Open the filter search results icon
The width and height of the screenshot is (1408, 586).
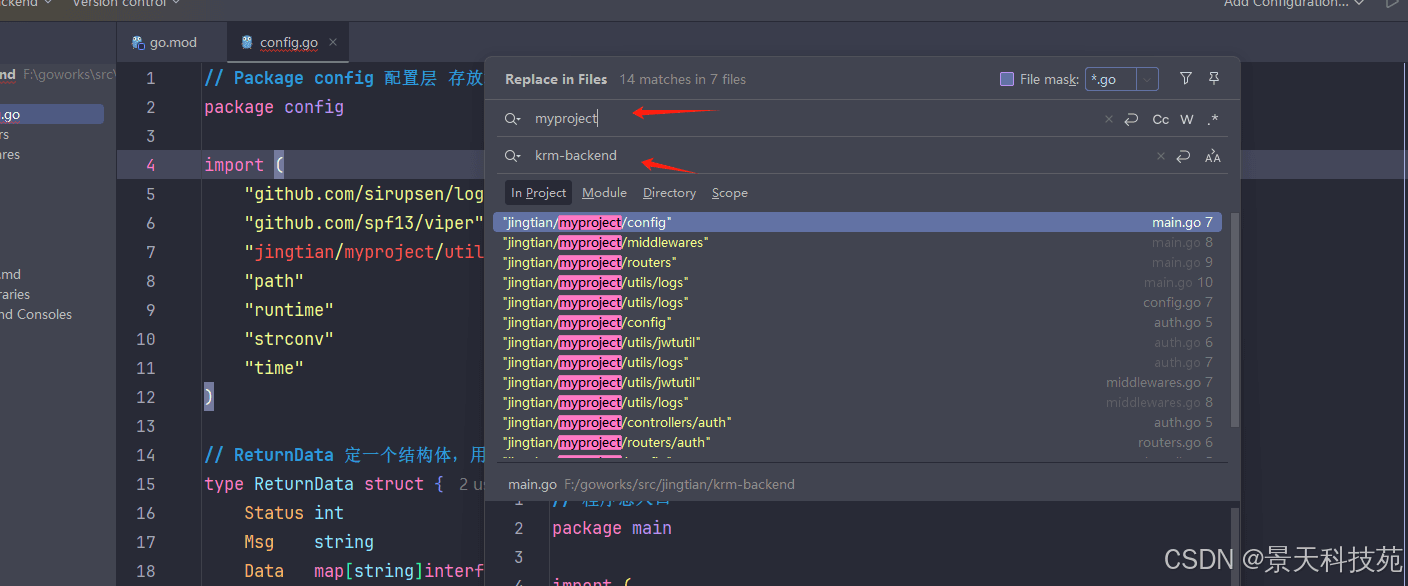click(1185, 79)
